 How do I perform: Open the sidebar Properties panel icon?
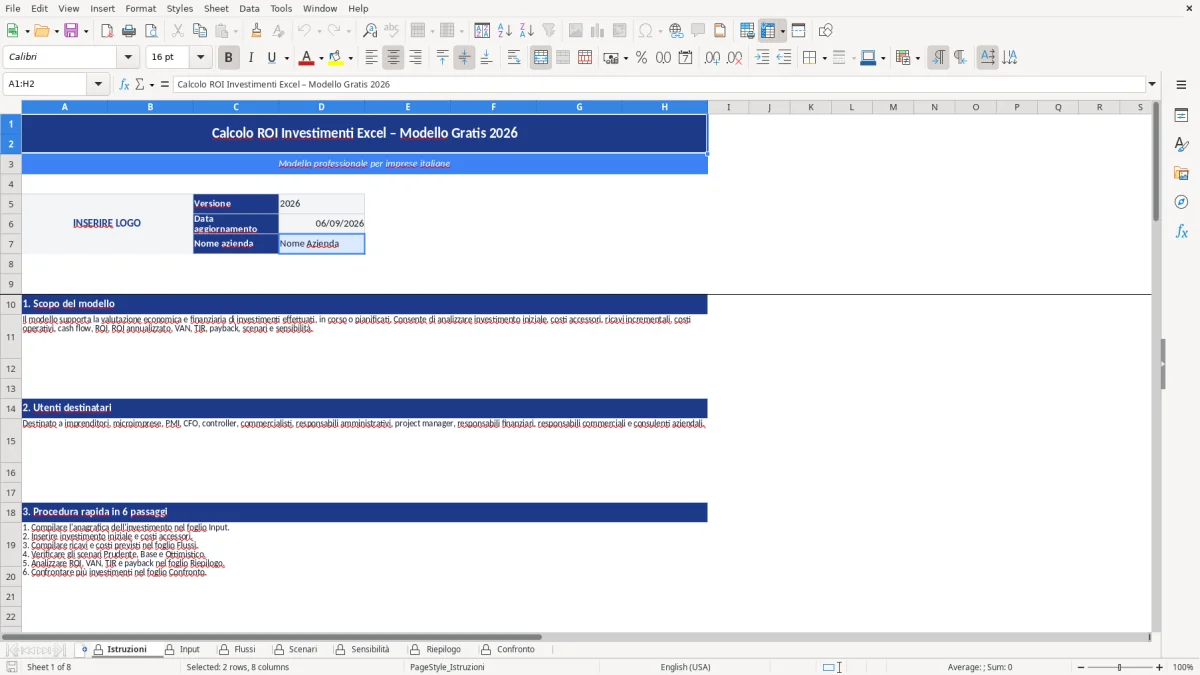1181,116
